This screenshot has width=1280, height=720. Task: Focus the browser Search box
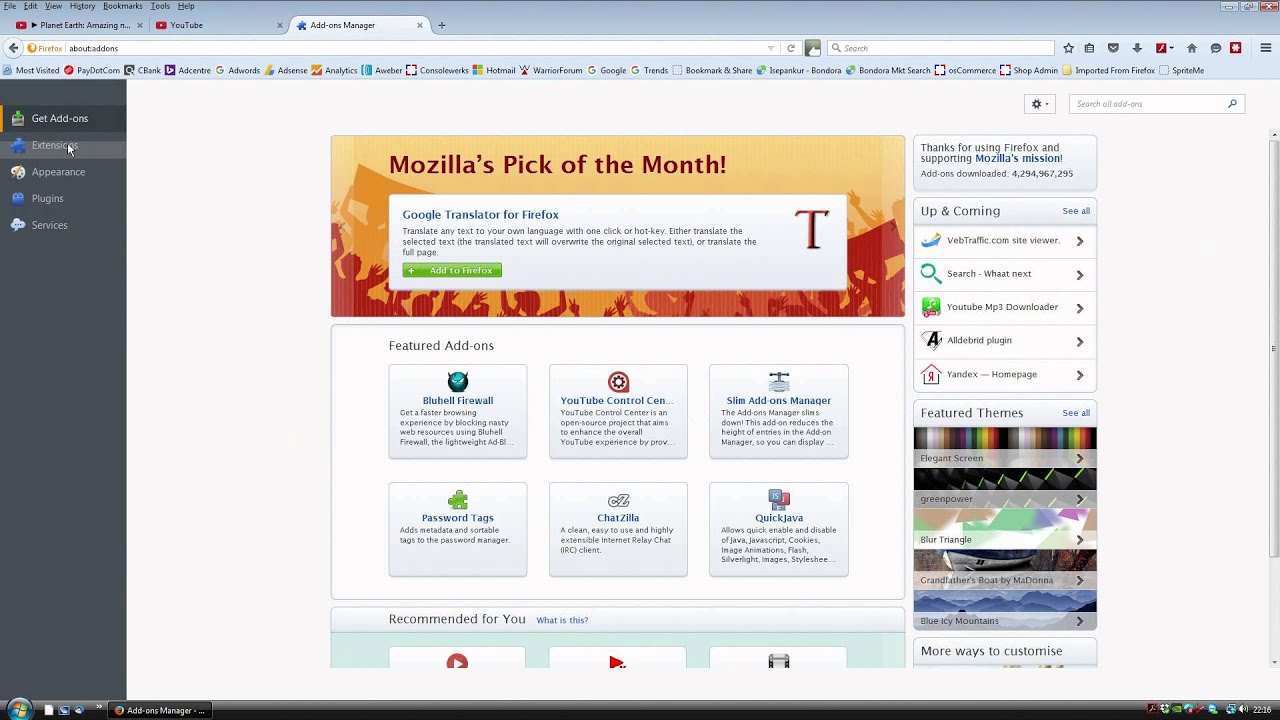(x=943, y=48)
